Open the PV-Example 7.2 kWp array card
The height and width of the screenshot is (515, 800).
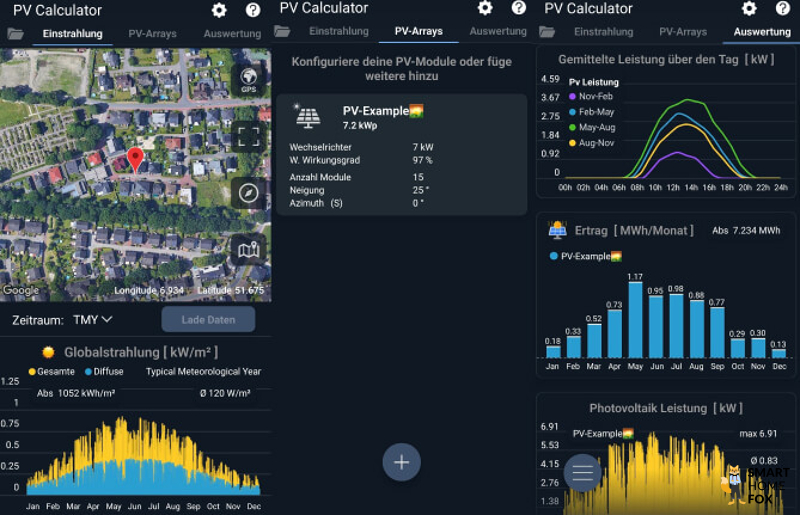point(402,155)
